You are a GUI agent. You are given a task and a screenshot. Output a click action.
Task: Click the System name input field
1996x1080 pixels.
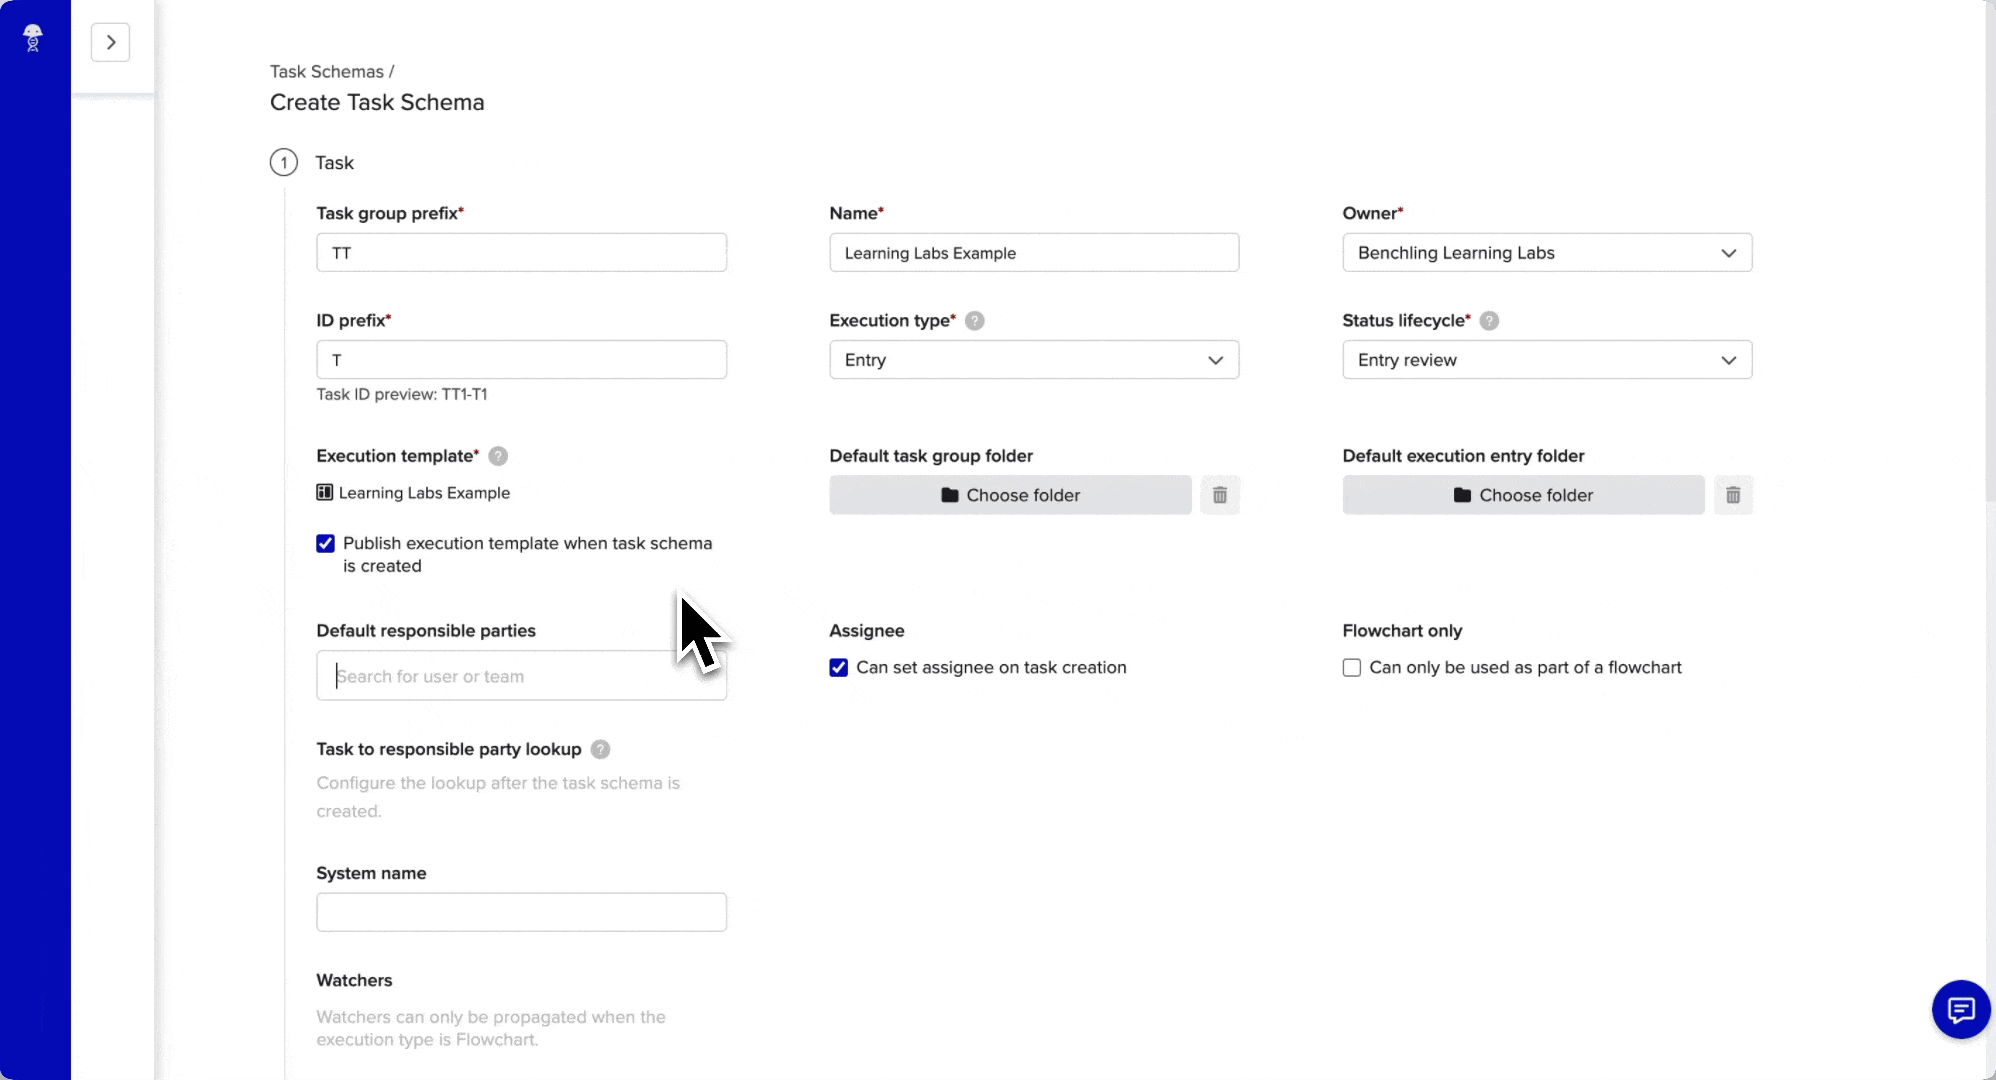click(x=521, y=911)
